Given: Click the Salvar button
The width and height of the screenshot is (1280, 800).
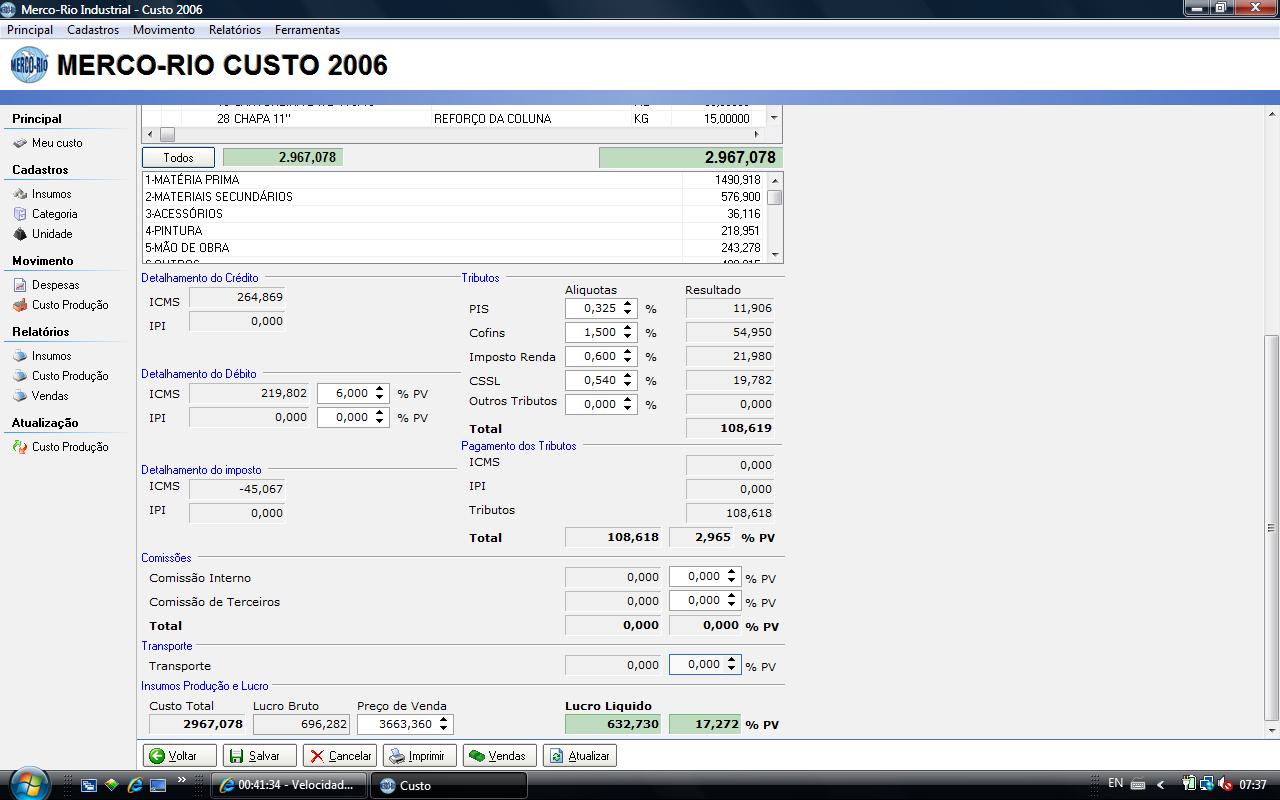Looking at the screenshot, I should [259, 756].
